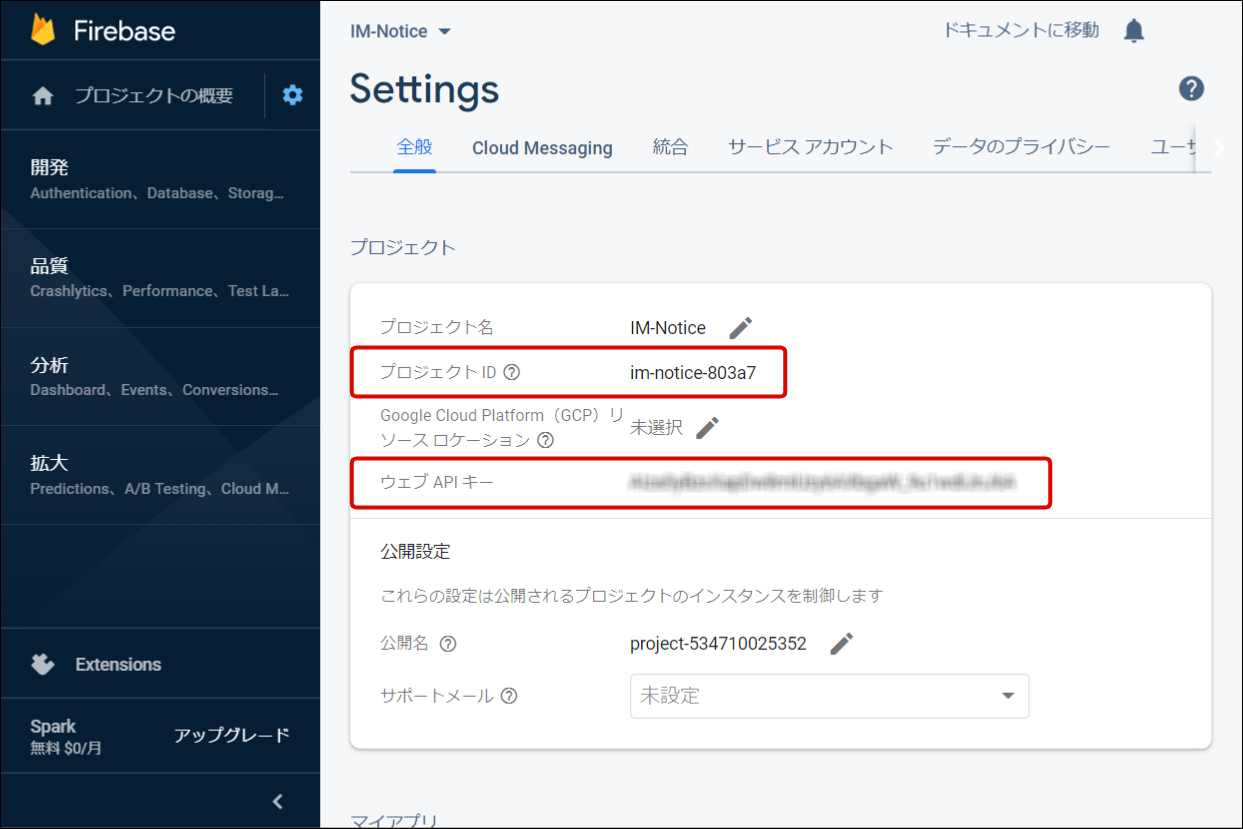This screenshot has width=1243, height=829.
Task: Open the サービス アカウント tab
Action: pyautogui.click(x=810, y=147)
